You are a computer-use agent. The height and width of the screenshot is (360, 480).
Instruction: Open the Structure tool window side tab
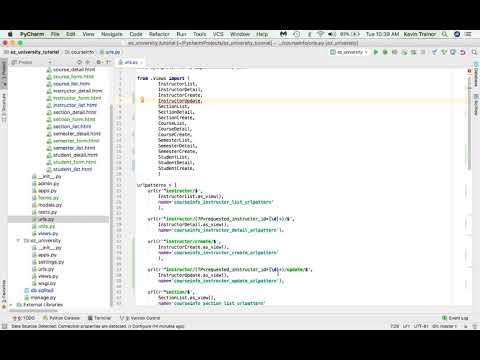click(x=4, y=108)
